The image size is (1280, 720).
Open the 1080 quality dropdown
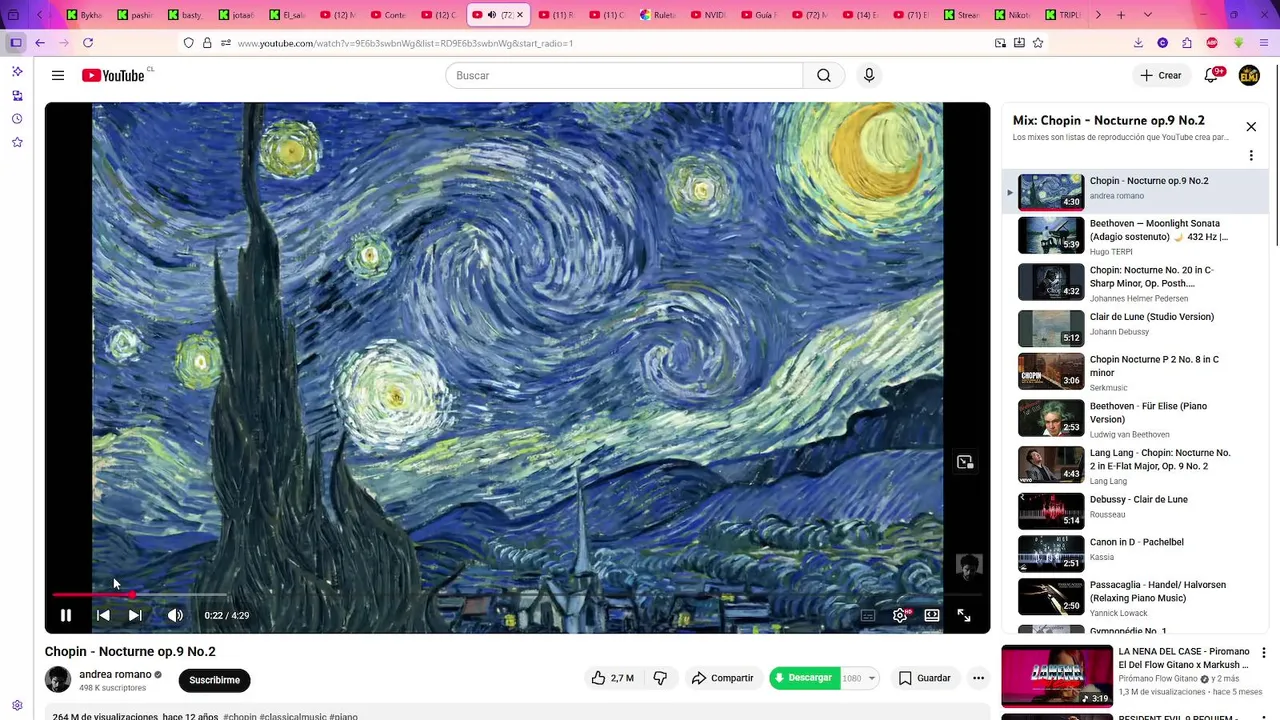(859, 678)
